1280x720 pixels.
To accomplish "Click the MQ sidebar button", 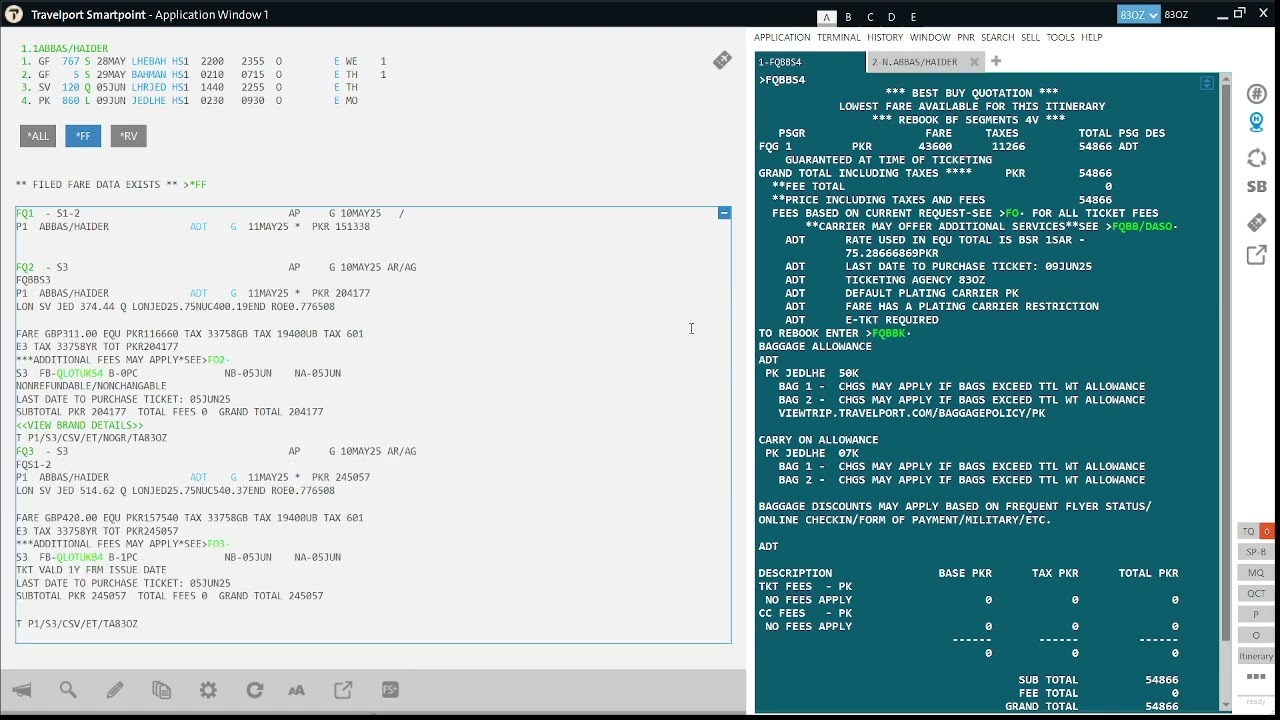I will pyautogui.click(x=1256, y=573).
